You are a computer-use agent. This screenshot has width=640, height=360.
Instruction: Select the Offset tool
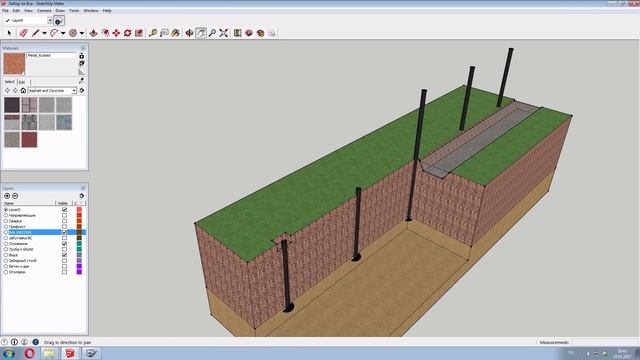click(105, 33)
